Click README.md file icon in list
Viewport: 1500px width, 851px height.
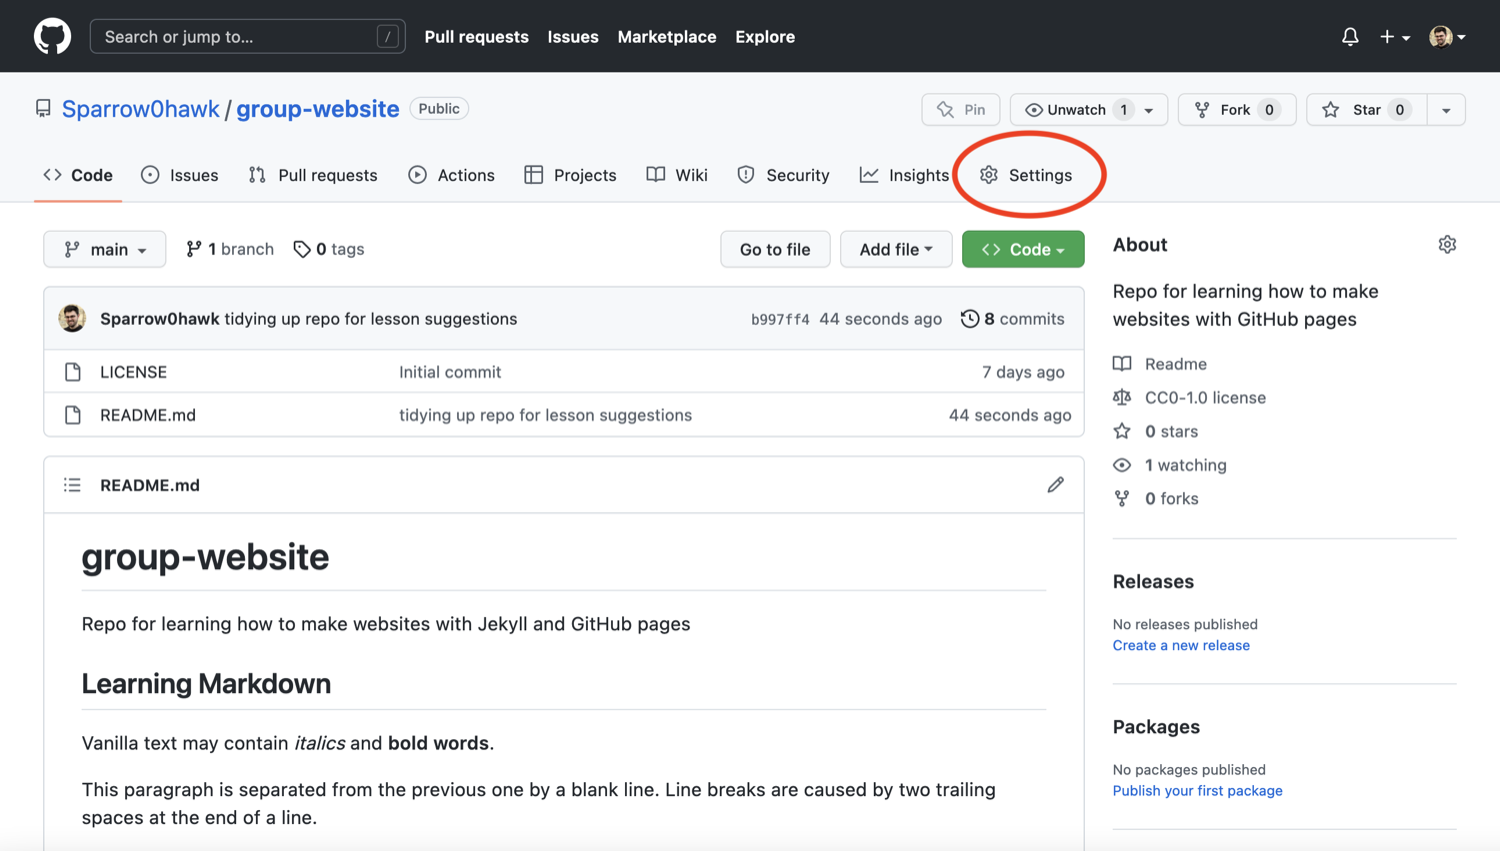(x=73, y=415)
